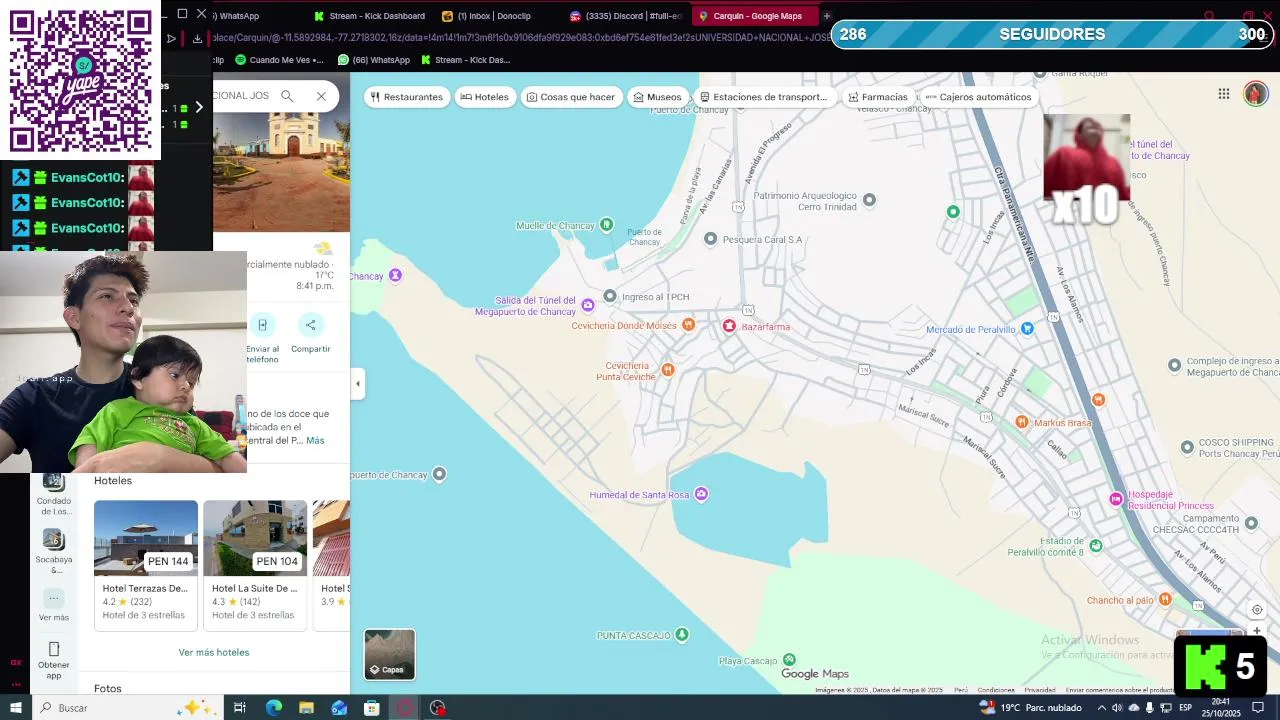Open Stream - Kick Das... bookmark

[466, 60]
